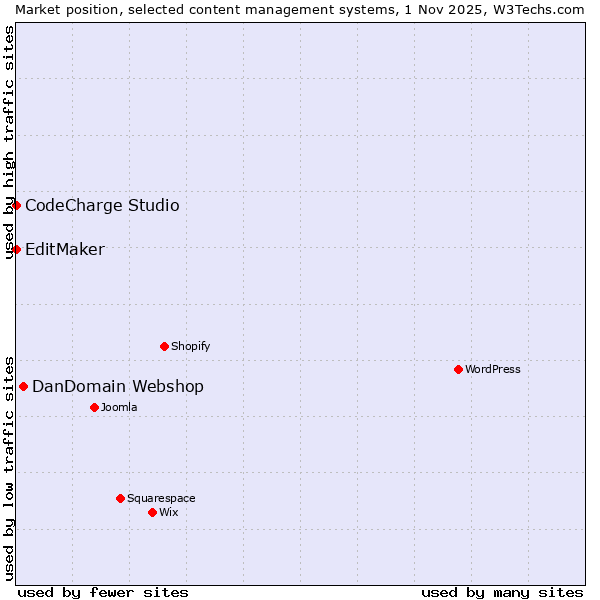Screen dimensions: 600x600
Task: Click the Shopify text label
Action: coord(190,347)
